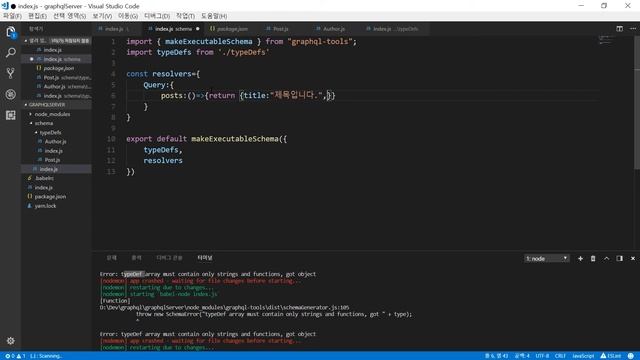Open the Debug view in the activity bar
The image size is (640, 360).
point(11,94)
